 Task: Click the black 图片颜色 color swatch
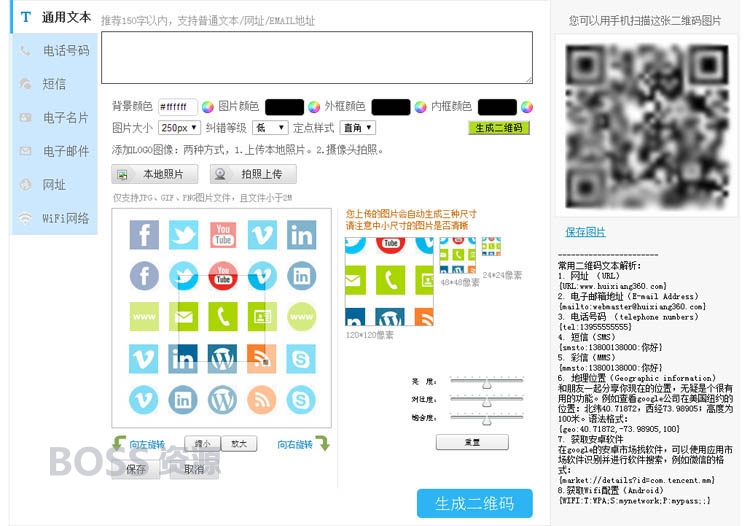(285, 107)
